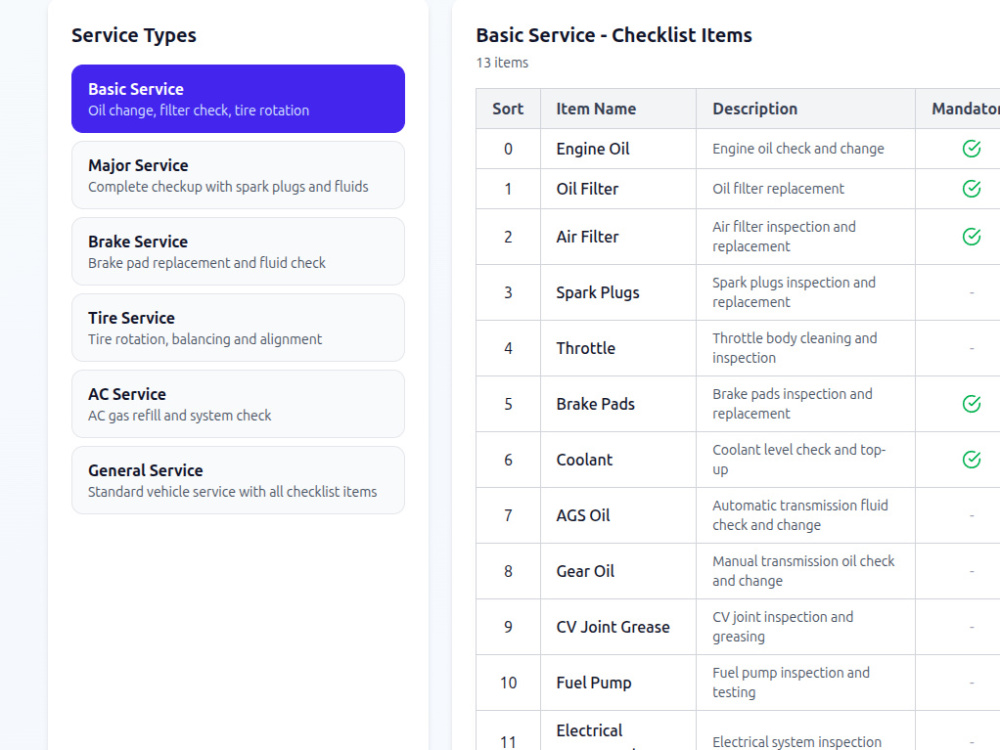The height and width of the screenshot is (750, 1000).
Task: Click the Sort column header
Action: point(508,109)
